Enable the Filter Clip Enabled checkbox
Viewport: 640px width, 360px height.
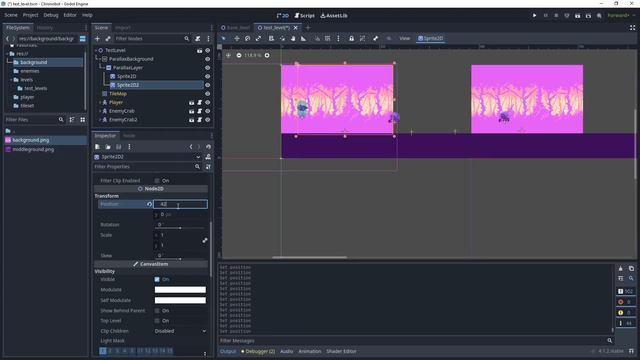pos(157,180)
